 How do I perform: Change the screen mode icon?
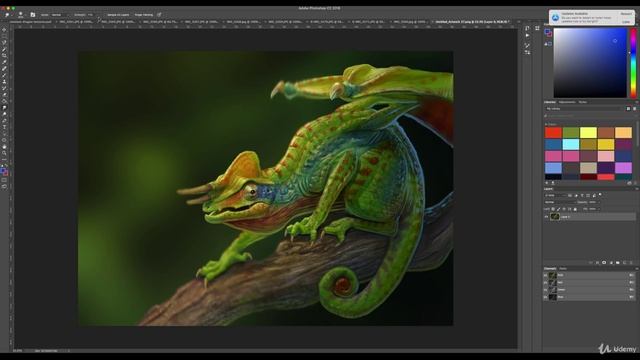[x=4, y=187]
